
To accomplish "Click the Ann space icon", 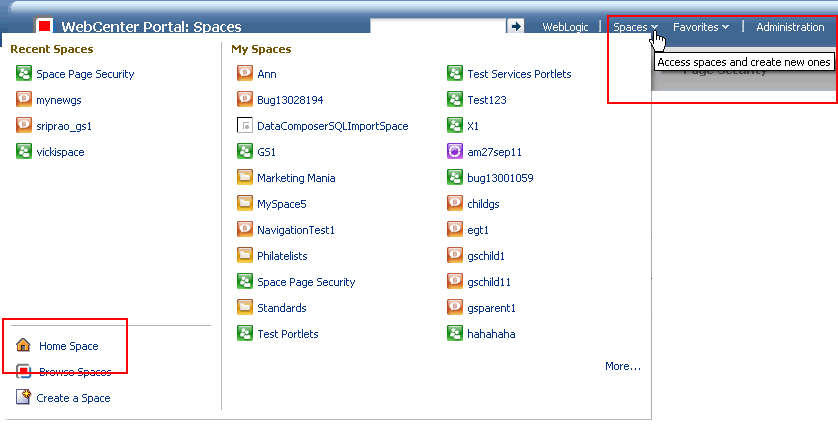I will (244, 73).
